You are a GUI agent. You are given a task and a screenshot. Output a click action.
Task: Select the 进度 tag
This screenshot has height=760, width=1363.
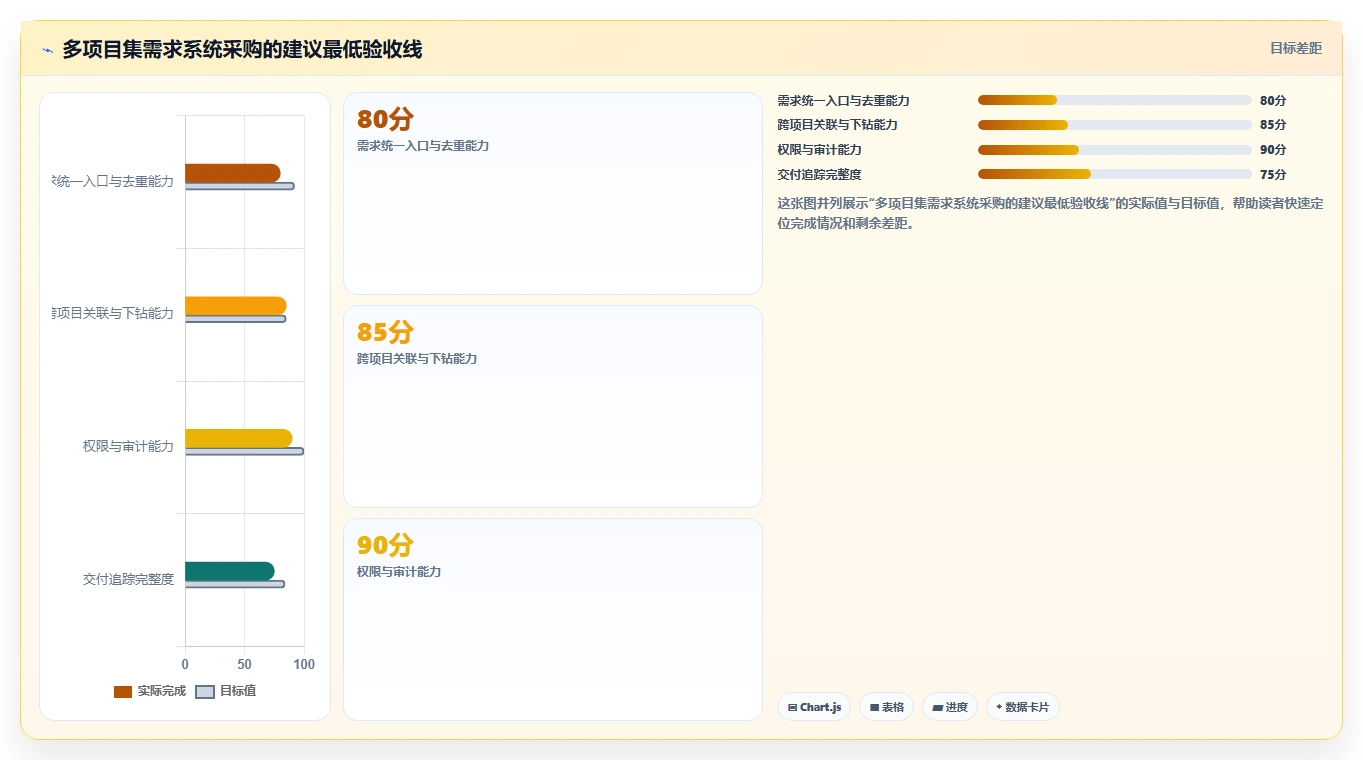[x=950, y=707]
